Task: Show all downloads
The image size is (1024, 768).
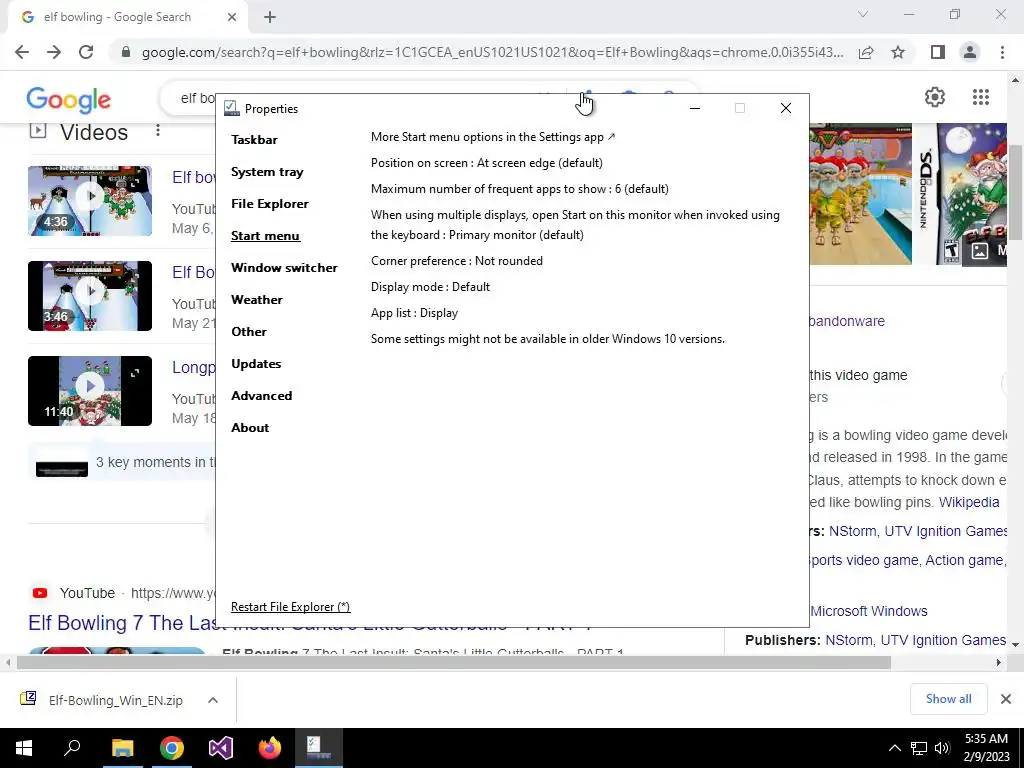Action: point(948,699)
